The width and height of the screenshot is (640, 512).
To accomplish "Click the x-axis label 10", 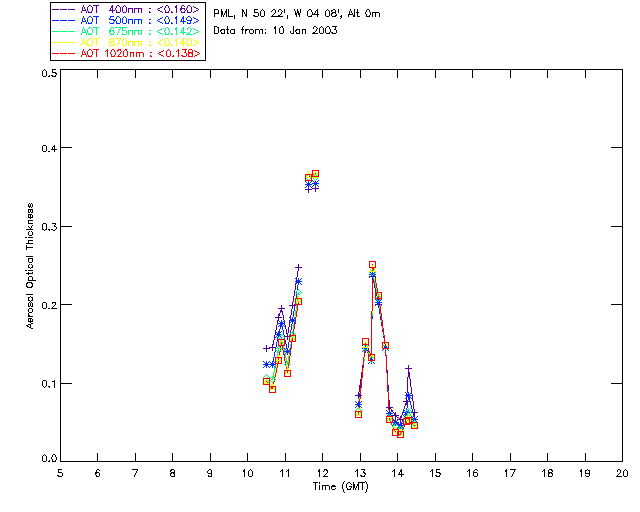I will pyautogui.click(x=247, y=473).
